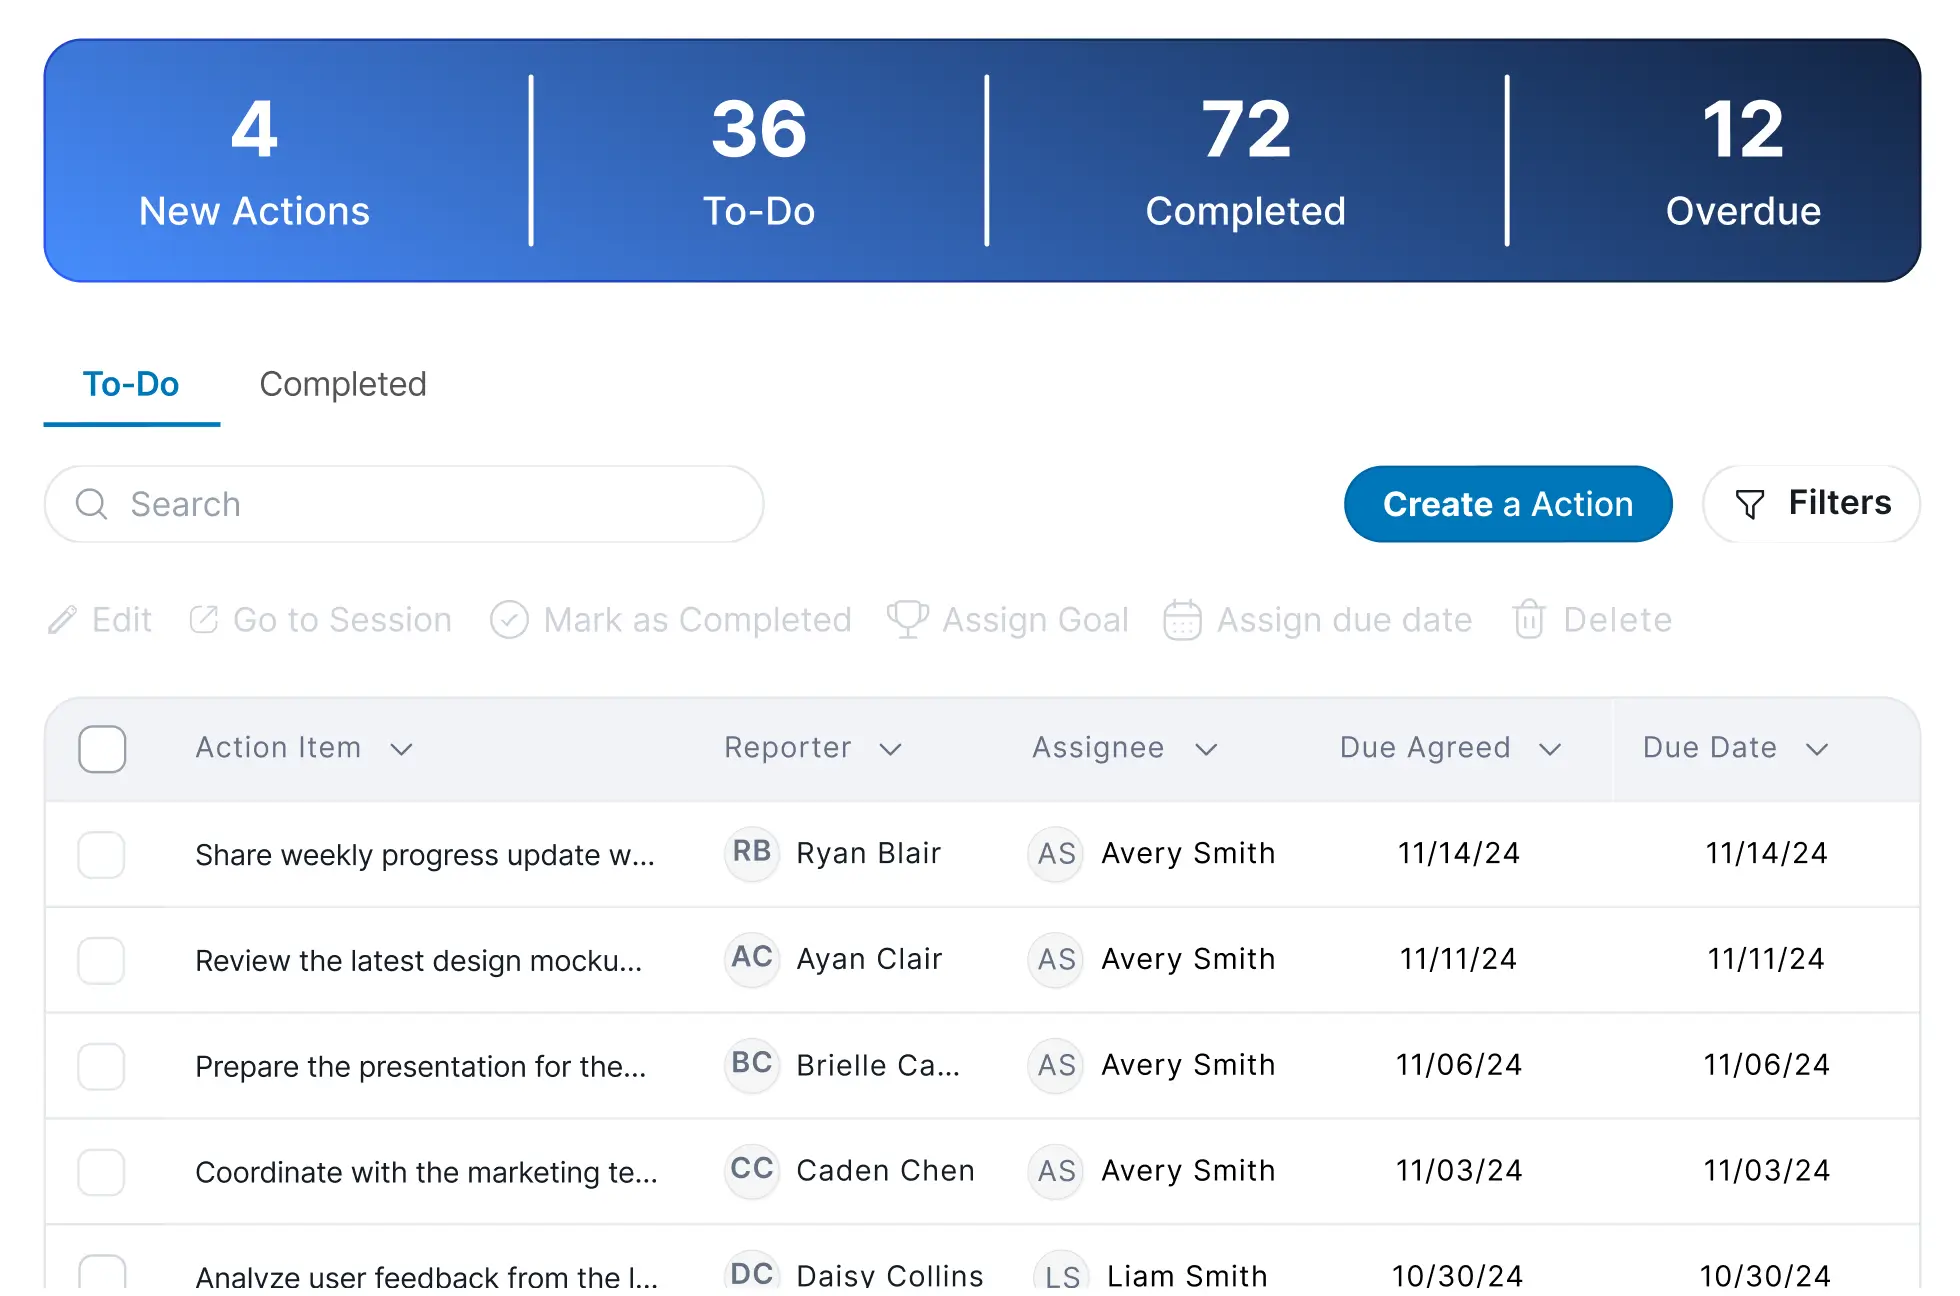This screenshot has width=1960, height=1296.
Task: Click the Assign due date calendar icon
Action: point(1182,620)
